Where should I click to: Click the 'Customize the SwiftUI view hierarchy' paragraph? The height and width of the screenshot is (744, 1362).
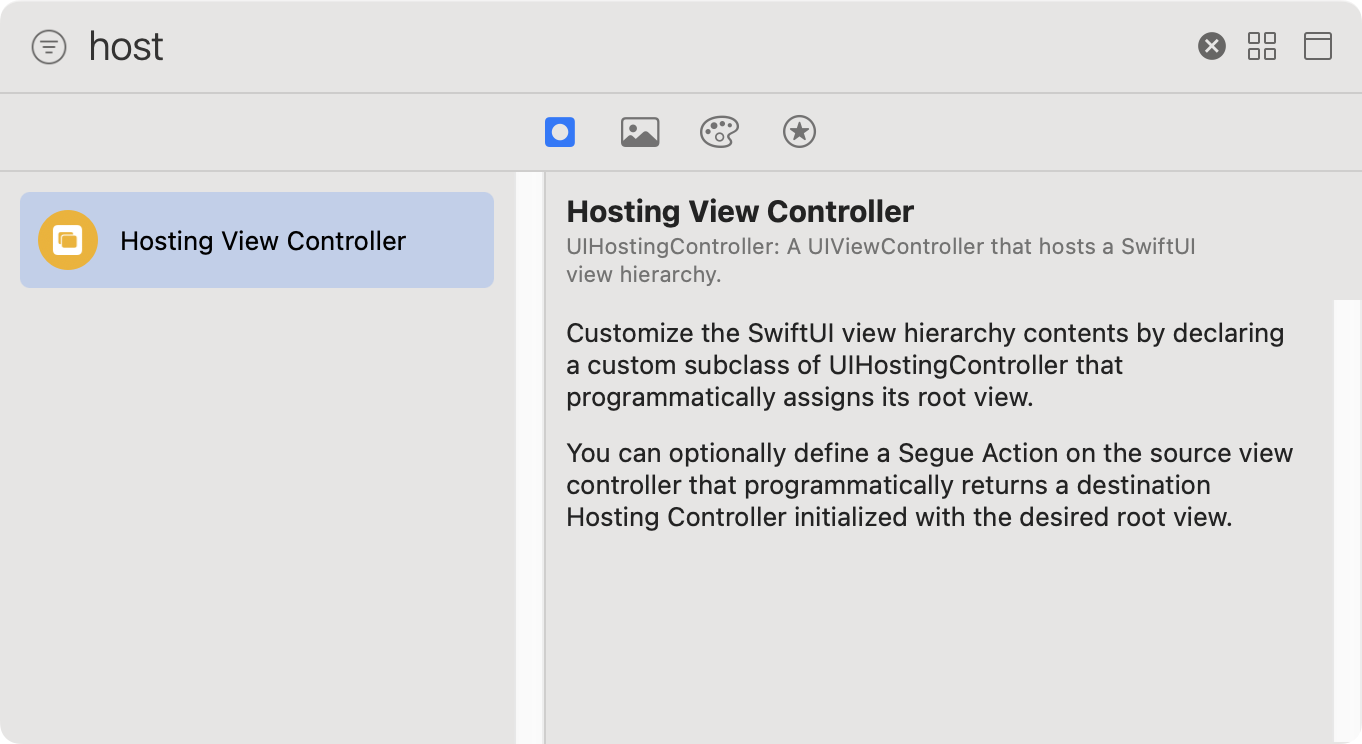click(x=925, y=365)
